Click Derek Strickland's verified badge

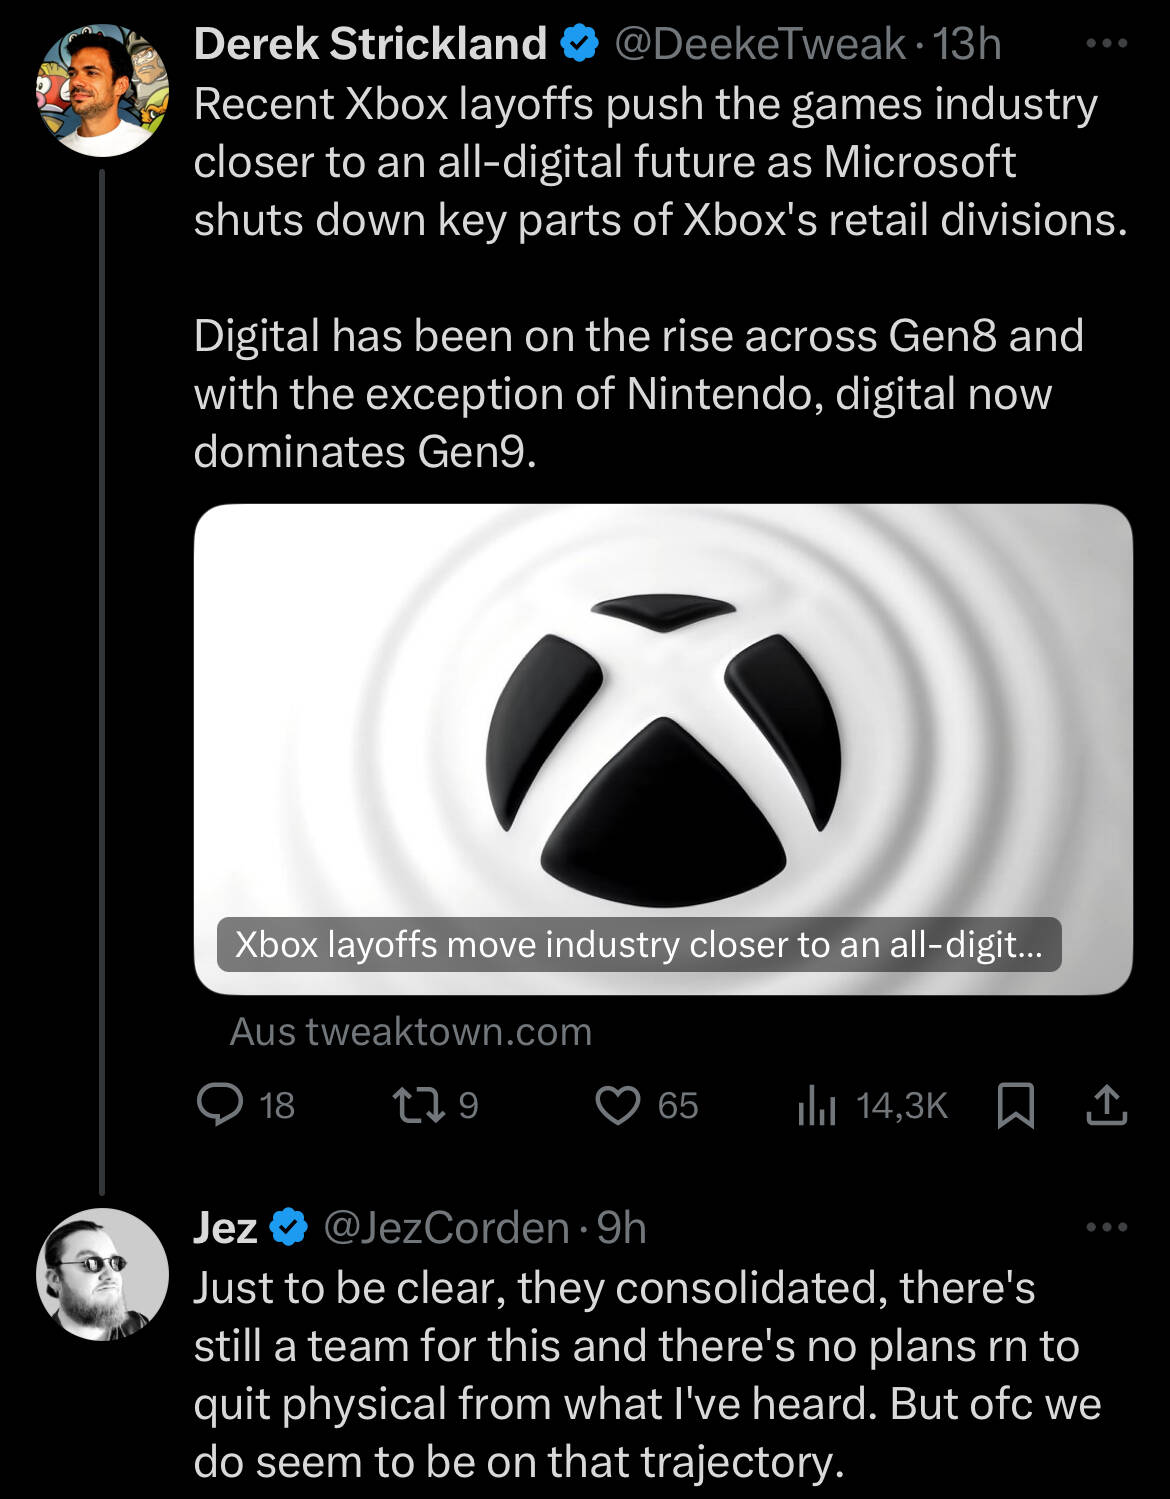tap(579, 44)
